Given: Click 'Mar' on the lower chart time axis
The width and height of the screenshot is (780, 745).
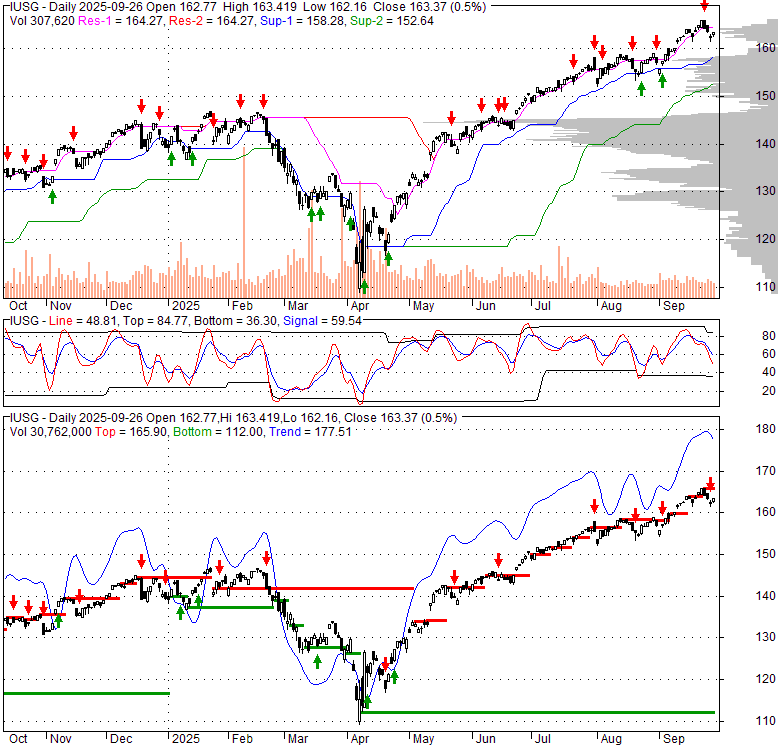Looking at the screenshot, I should point(298,739).
